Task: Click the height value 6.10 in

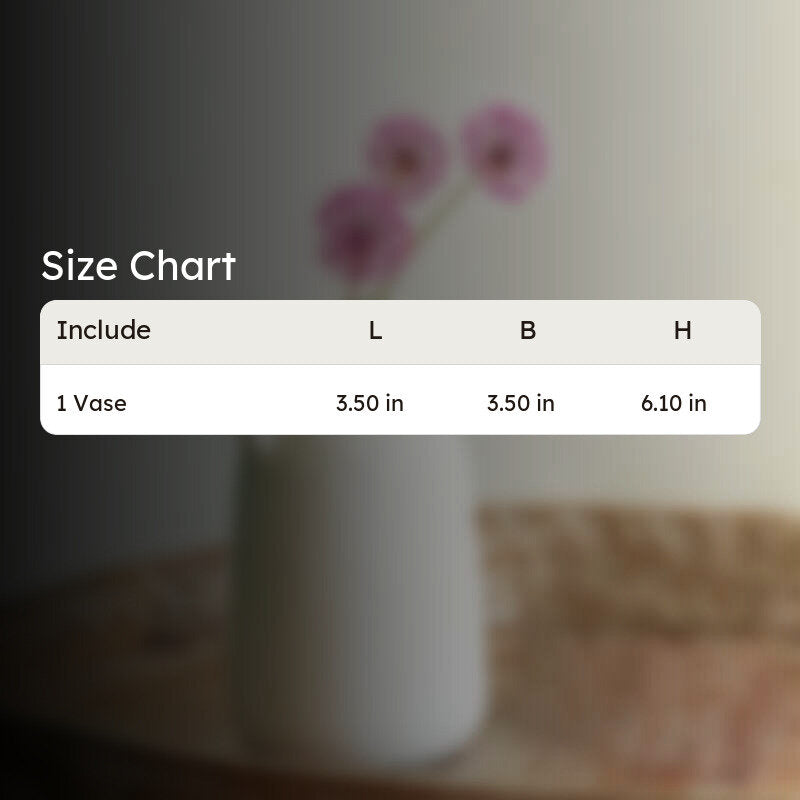Action: (673, 403)
